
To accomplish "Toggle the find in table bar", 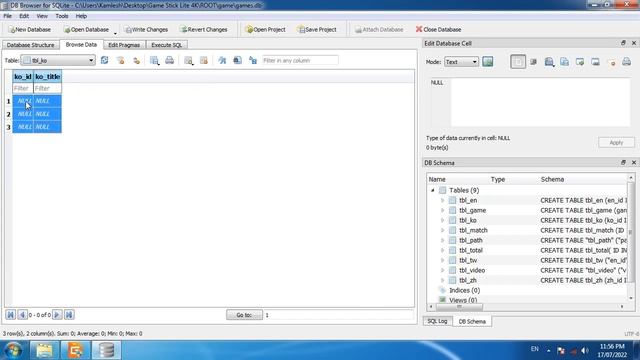I will pyautogui.click(x=222, y=60).
